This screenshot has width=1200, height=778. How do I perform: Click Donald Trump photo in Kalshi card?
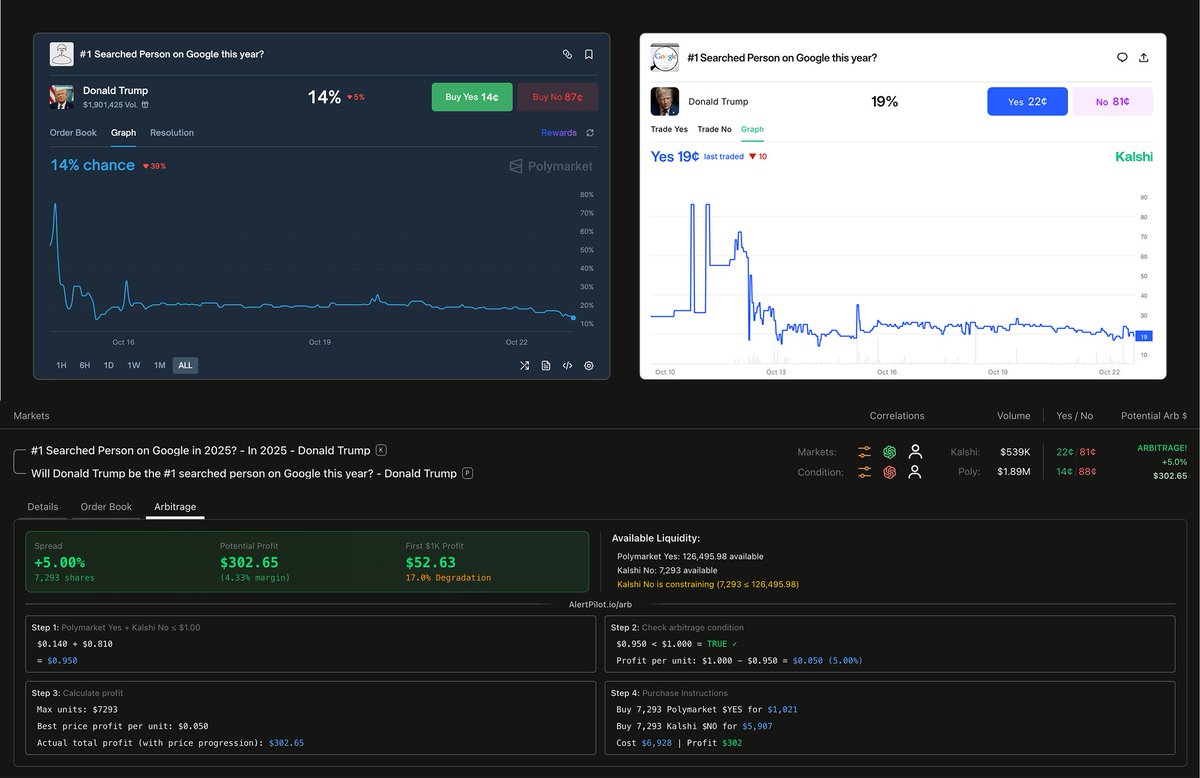[x=665, y=101]
